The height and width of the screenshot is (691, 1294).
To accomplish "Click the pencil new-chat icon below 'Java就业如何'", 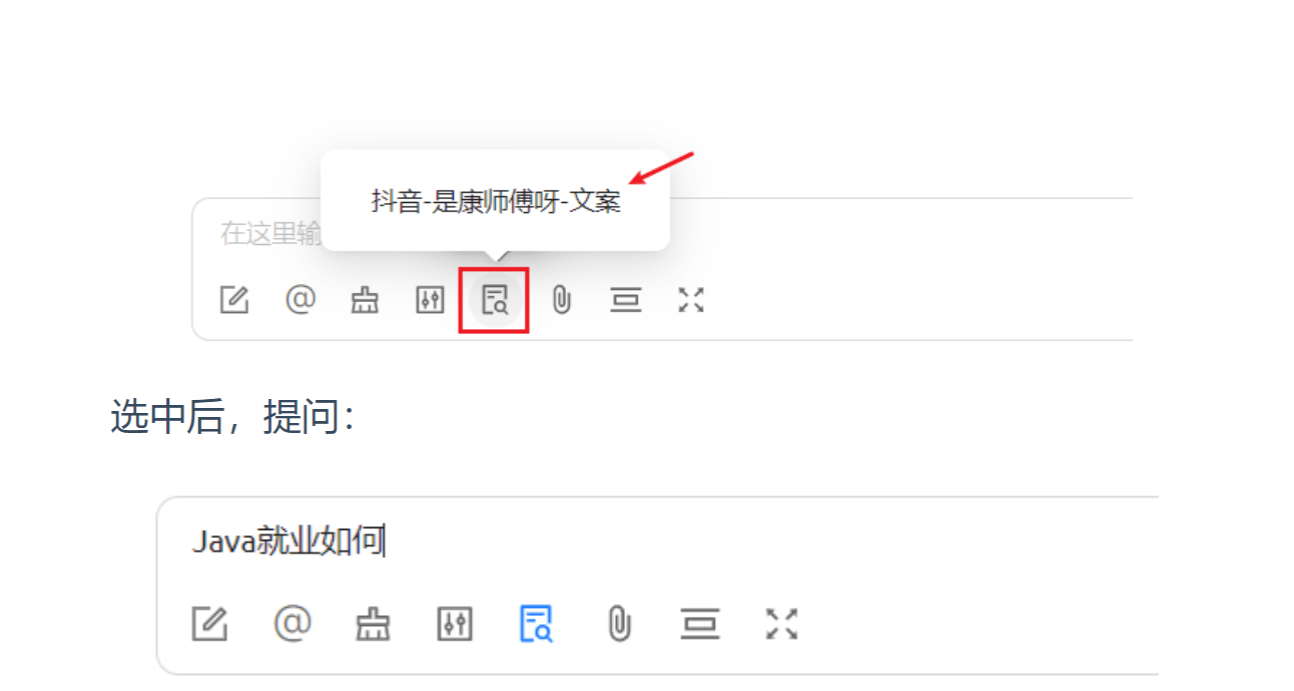I will 210,625.
